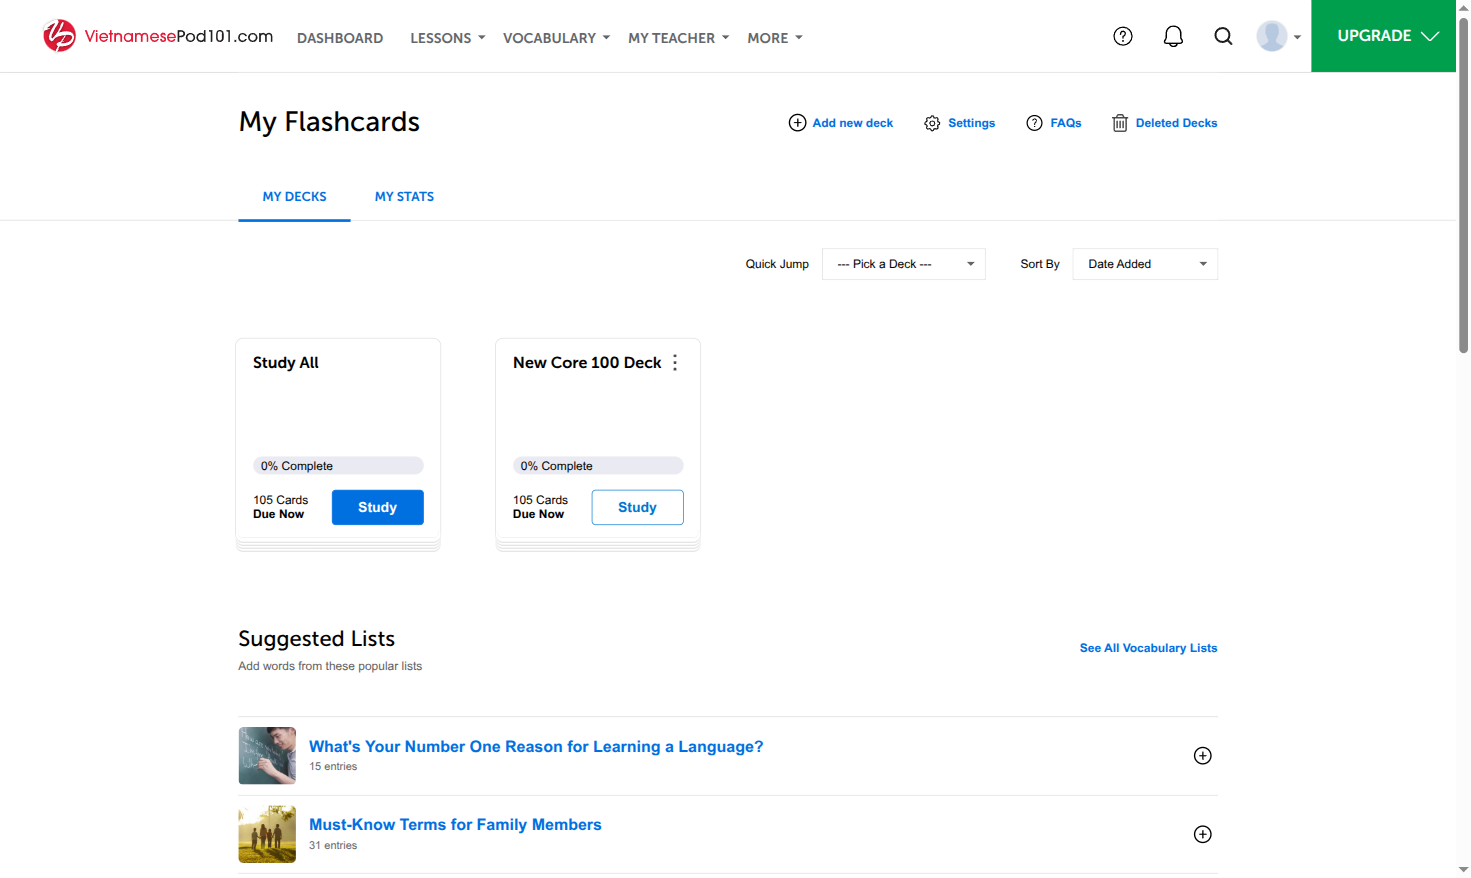Viewport: 1471px width, 878px height.
Task: Expand the Date Added sort dropdown
Action: pos(1145,264)
